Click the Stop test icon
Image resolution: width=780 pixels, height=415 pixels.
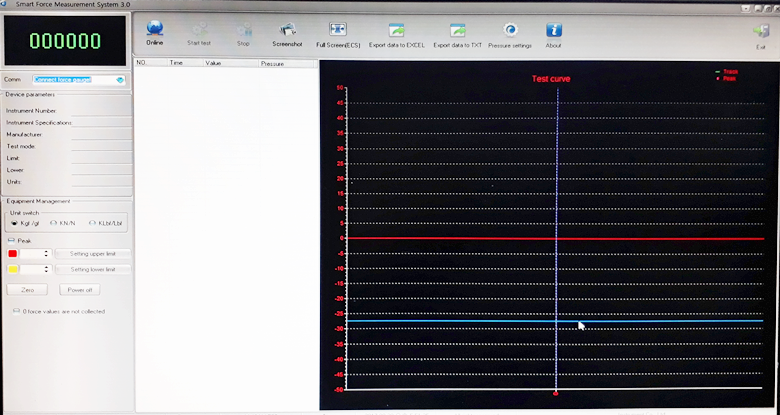click(243, 29)
